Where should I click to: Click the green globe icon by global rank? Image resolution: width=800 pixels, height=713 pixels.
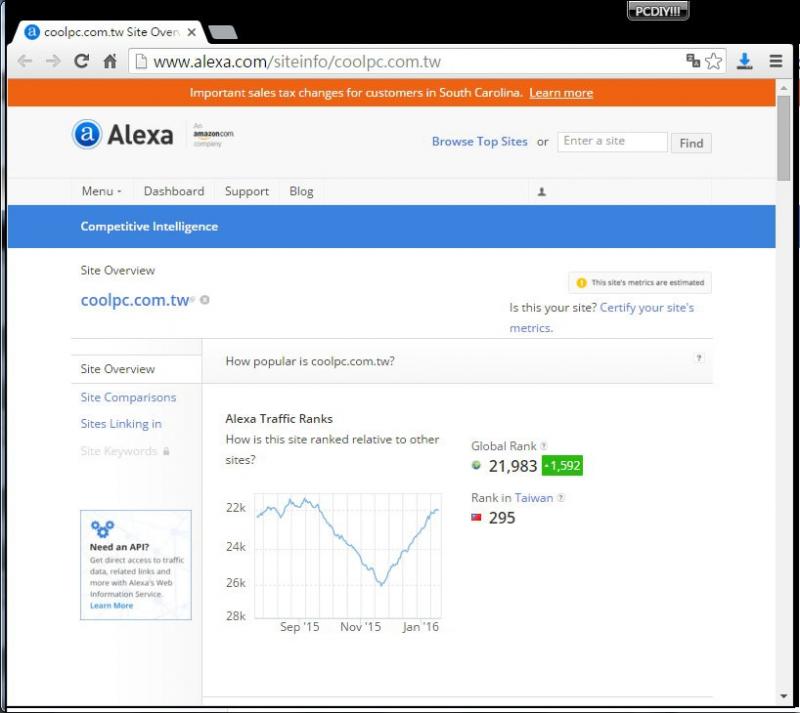476,465
